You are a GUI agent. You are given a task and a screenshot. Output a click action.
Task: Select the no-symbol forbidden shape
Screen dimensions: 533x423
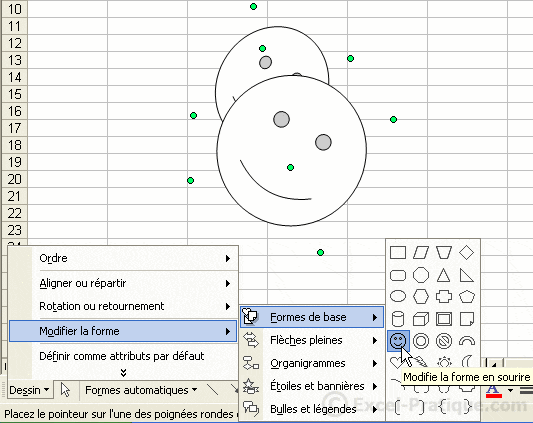(444, 341)
